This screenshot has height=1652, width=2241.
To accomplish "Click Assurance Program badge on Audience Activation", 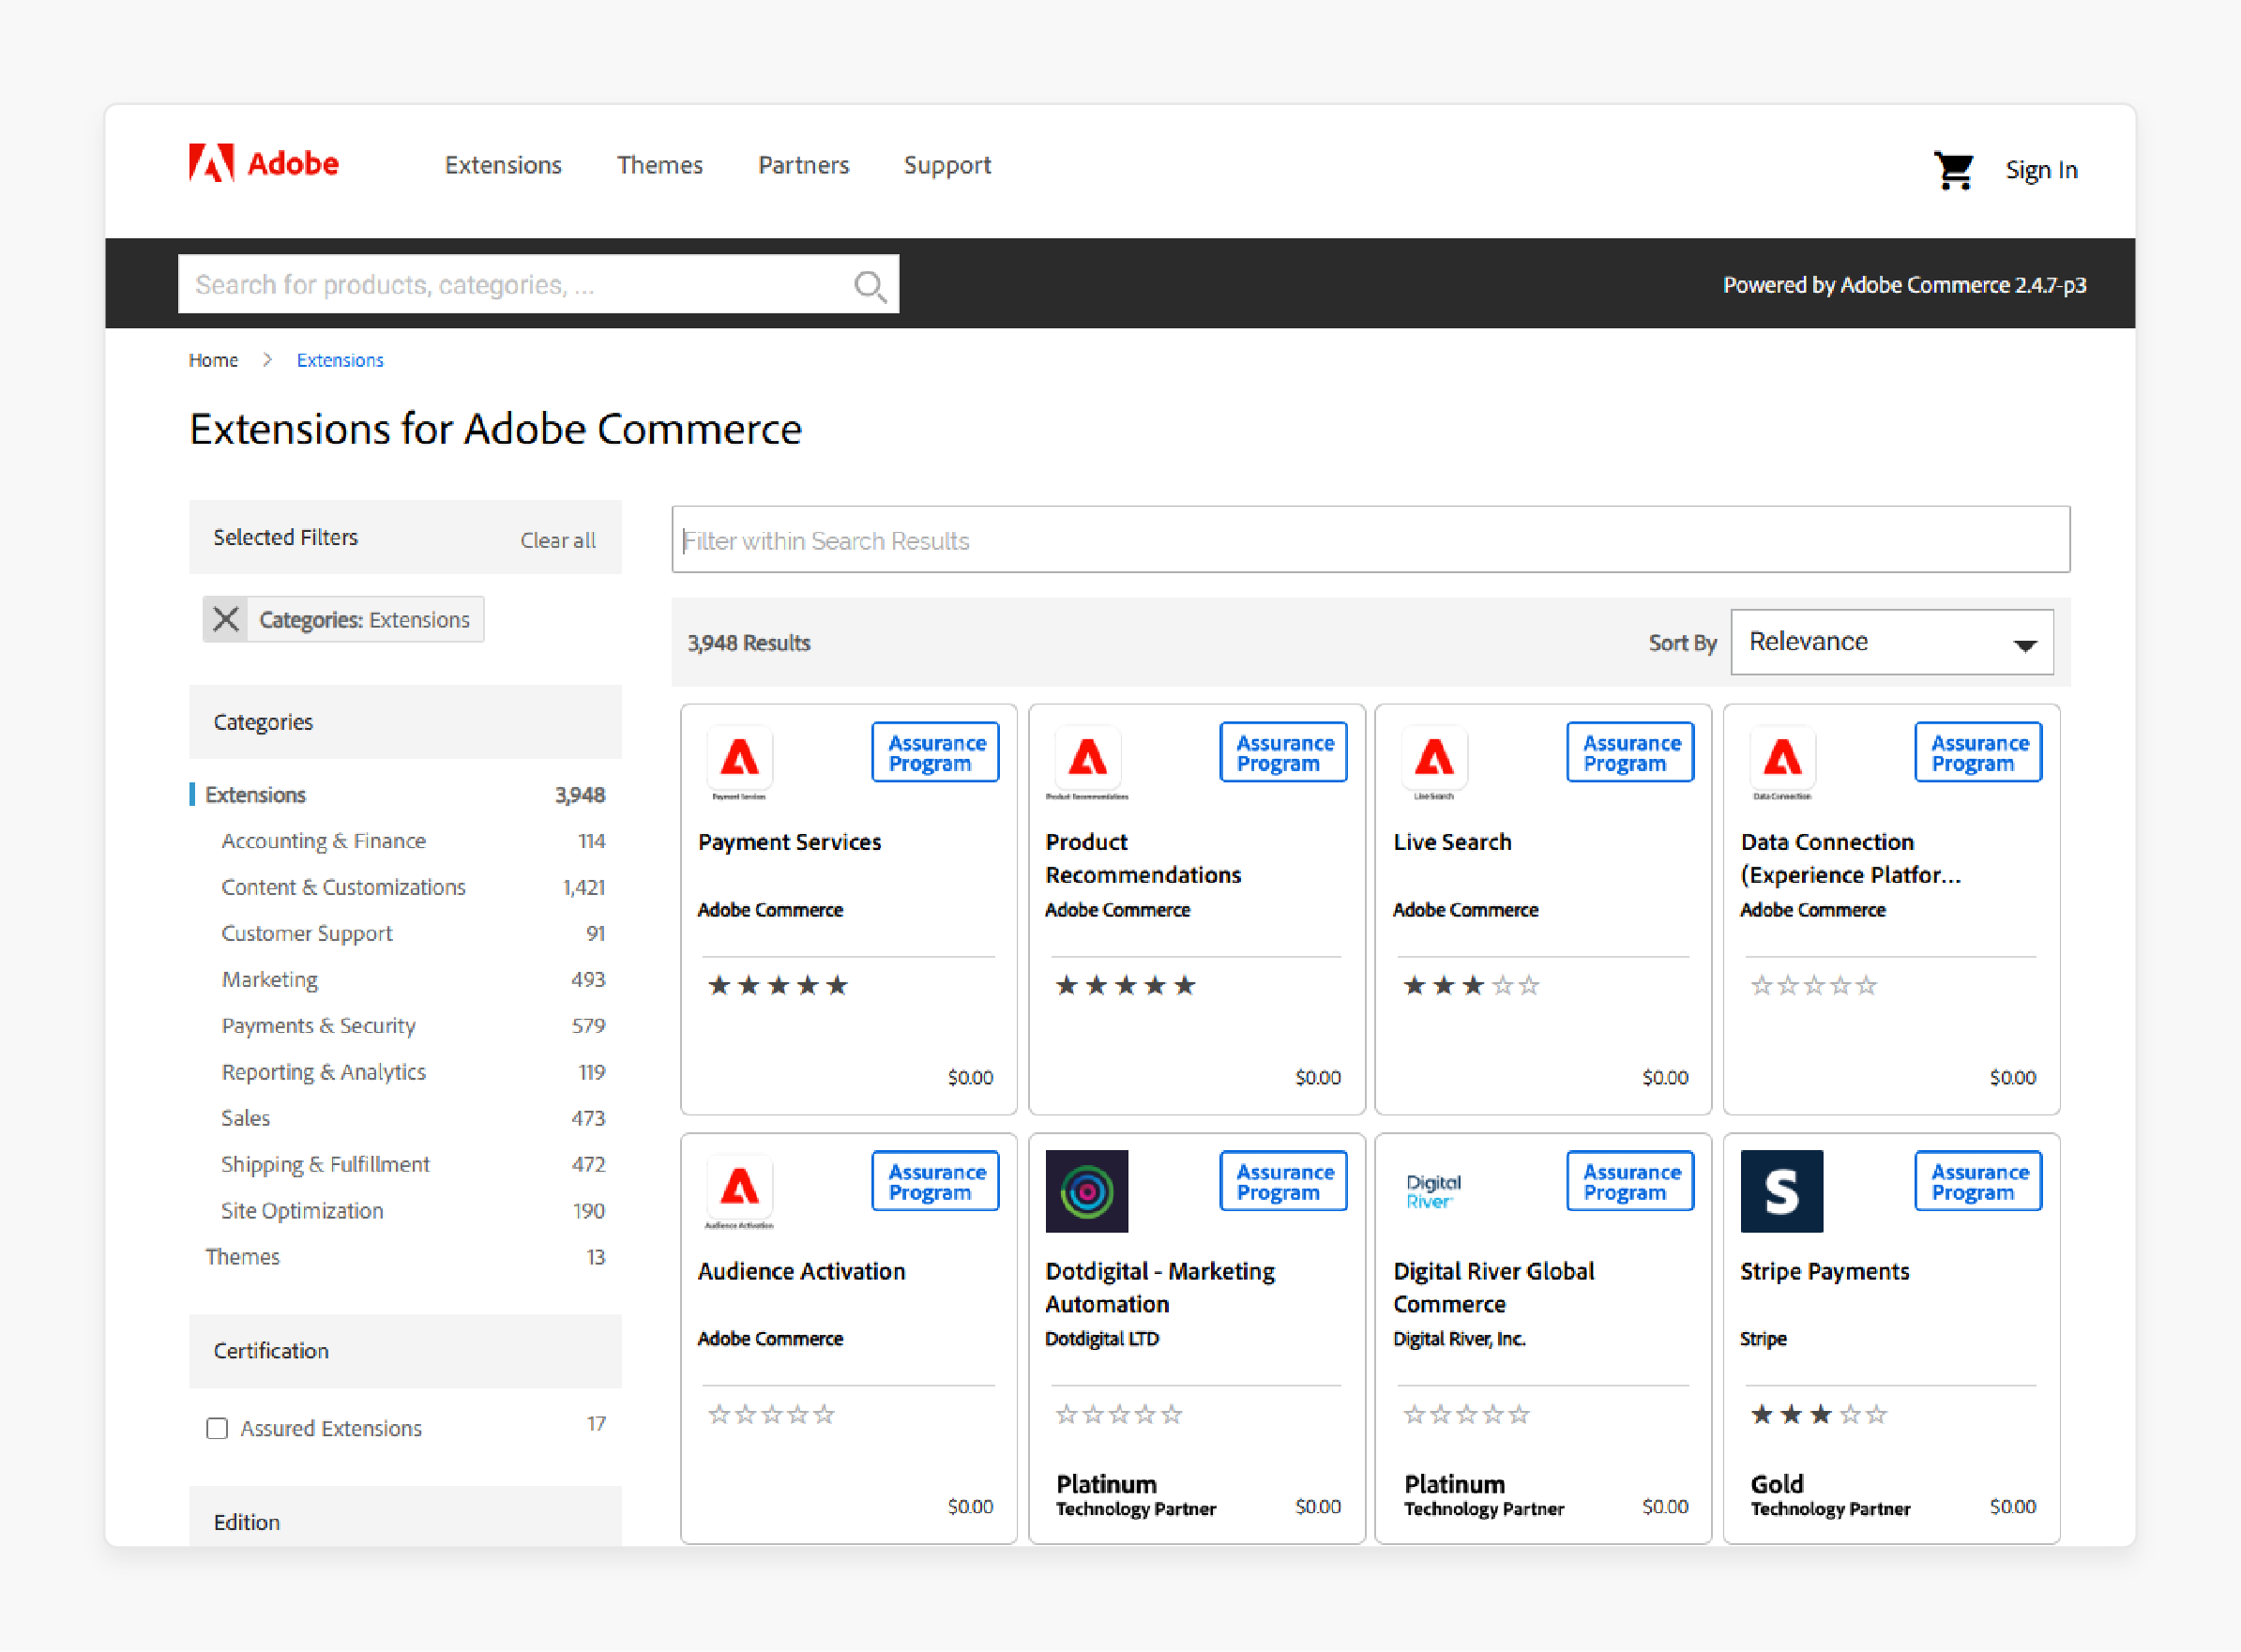I will (x=936, y=1181).
